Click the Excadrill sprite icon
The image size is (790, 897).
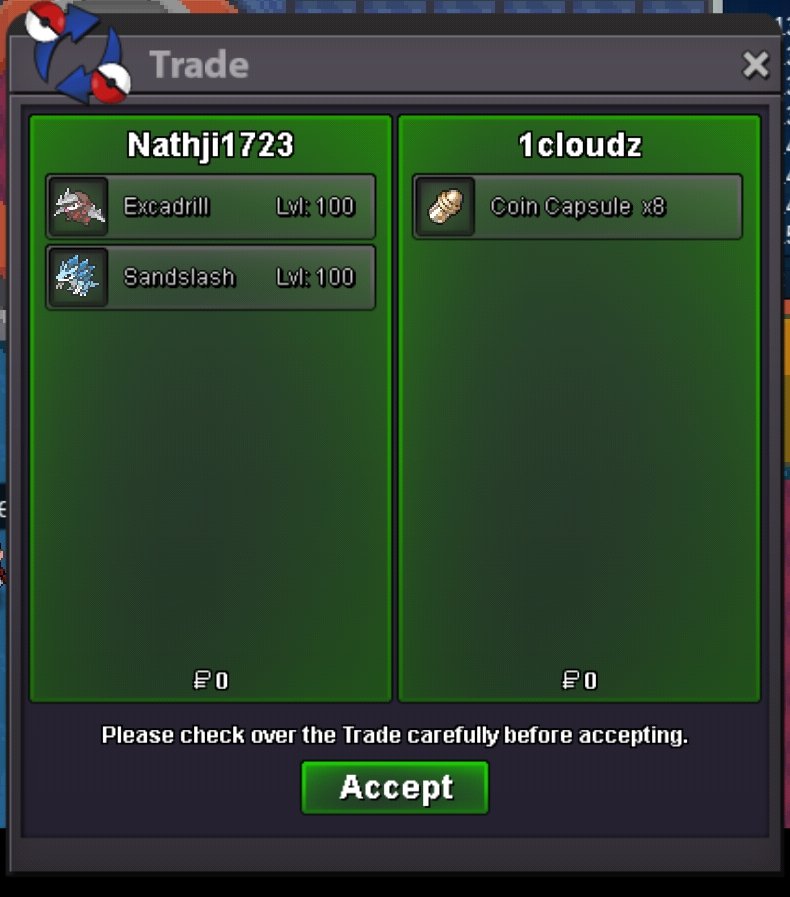pyautogui.click(x=79, y=207)
